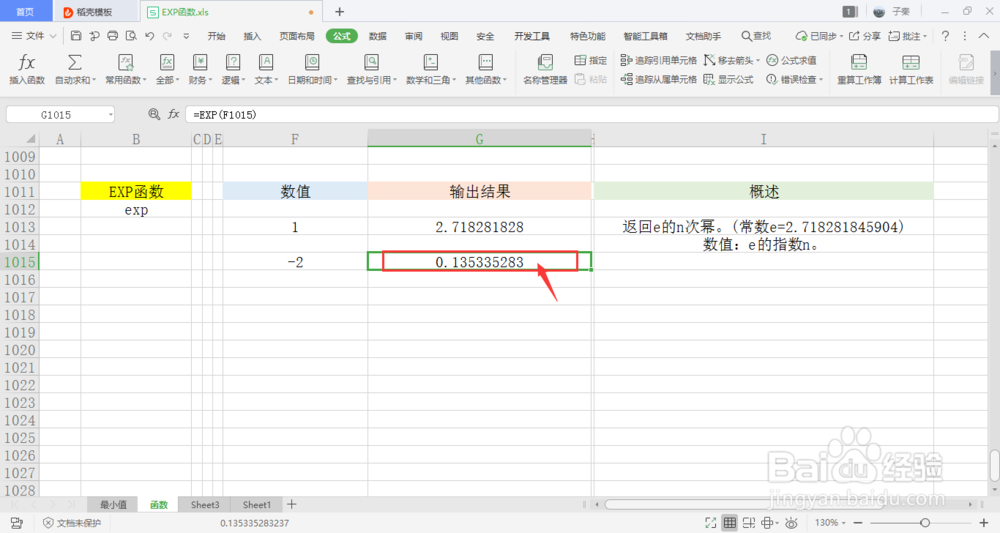The image size is (1000, 533).
Task: Click the Insert Function (插入函数) icon
Action: coord(27,69)
